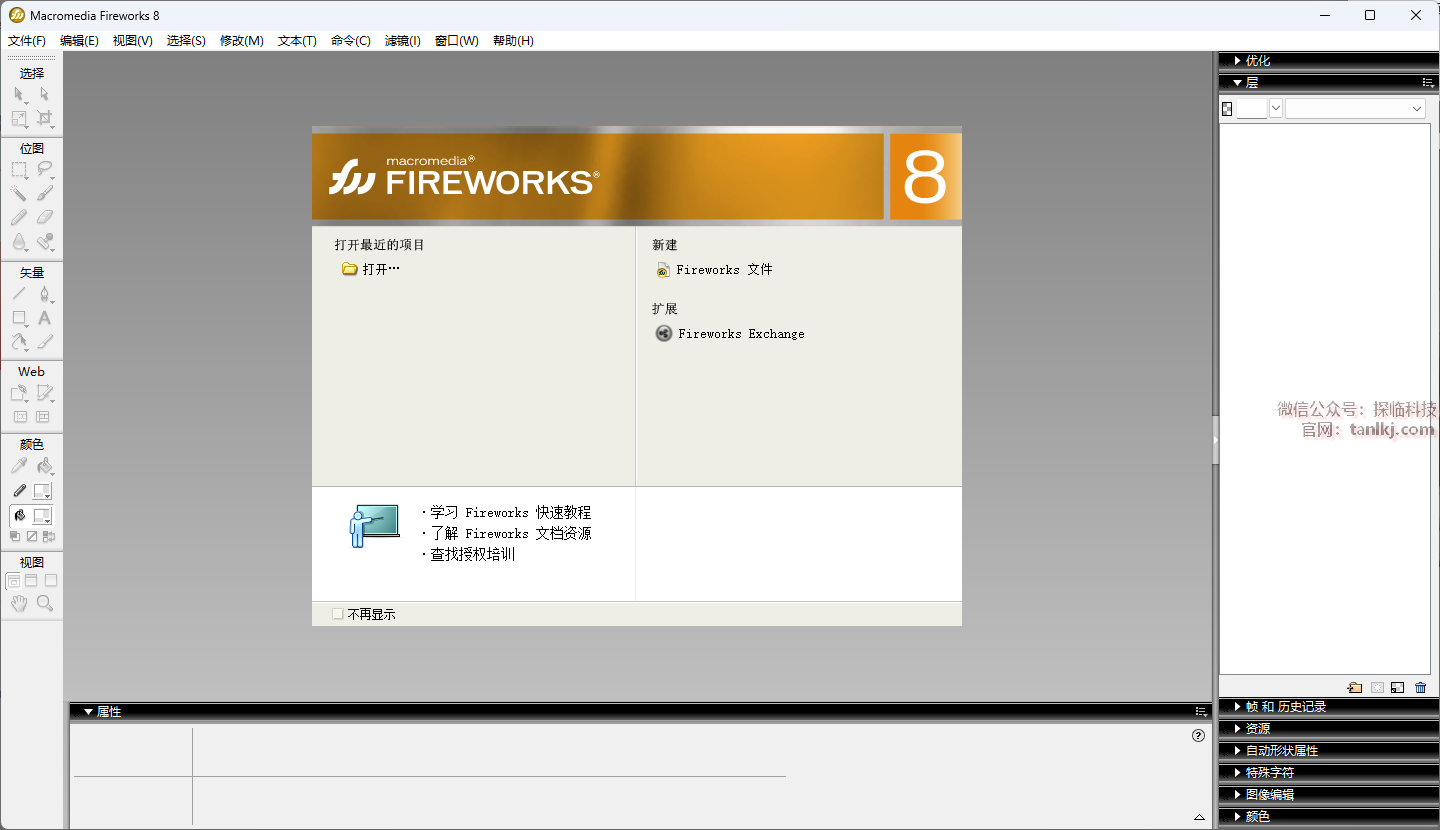Screen dimensions: 1440x830
Task: Click the New/Duplicate Layer folder icon
Action: pyautogui.click(x=1355, y=688)
